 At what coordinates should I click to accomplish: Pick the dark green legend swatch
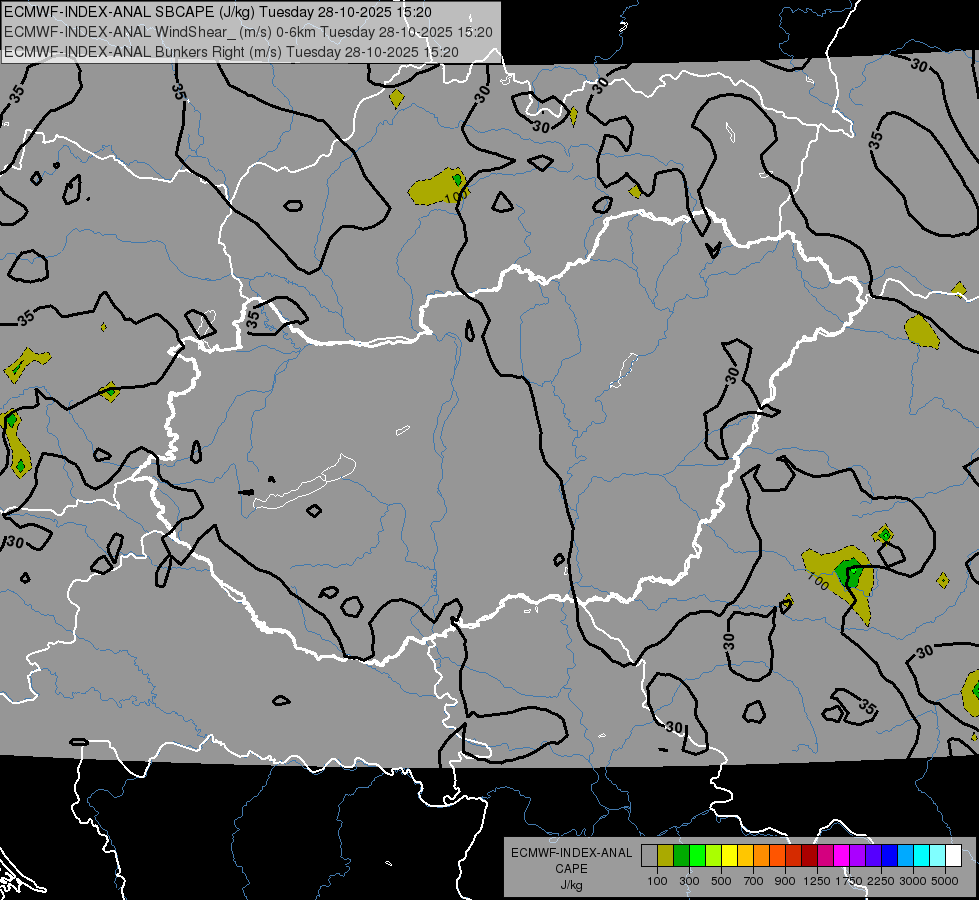click(x=681, y=856)
